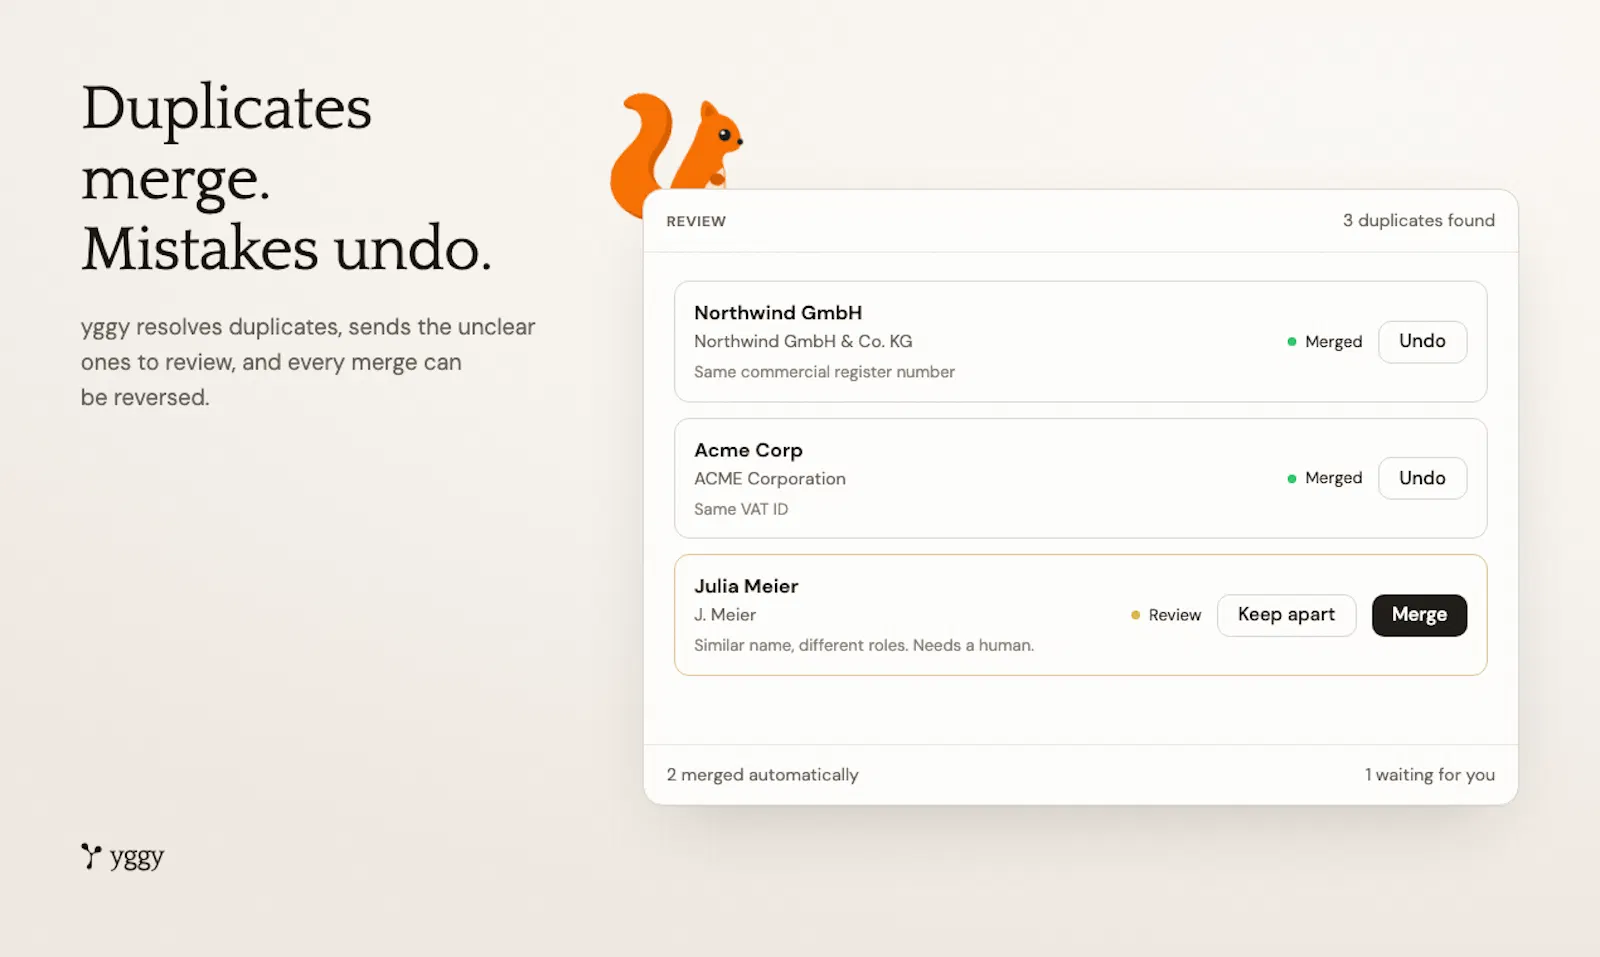Click '1 waiting for you' footer text
Image resolution: width=1600 pixels, height=957 pixels.
click(x=1430, y=775)
